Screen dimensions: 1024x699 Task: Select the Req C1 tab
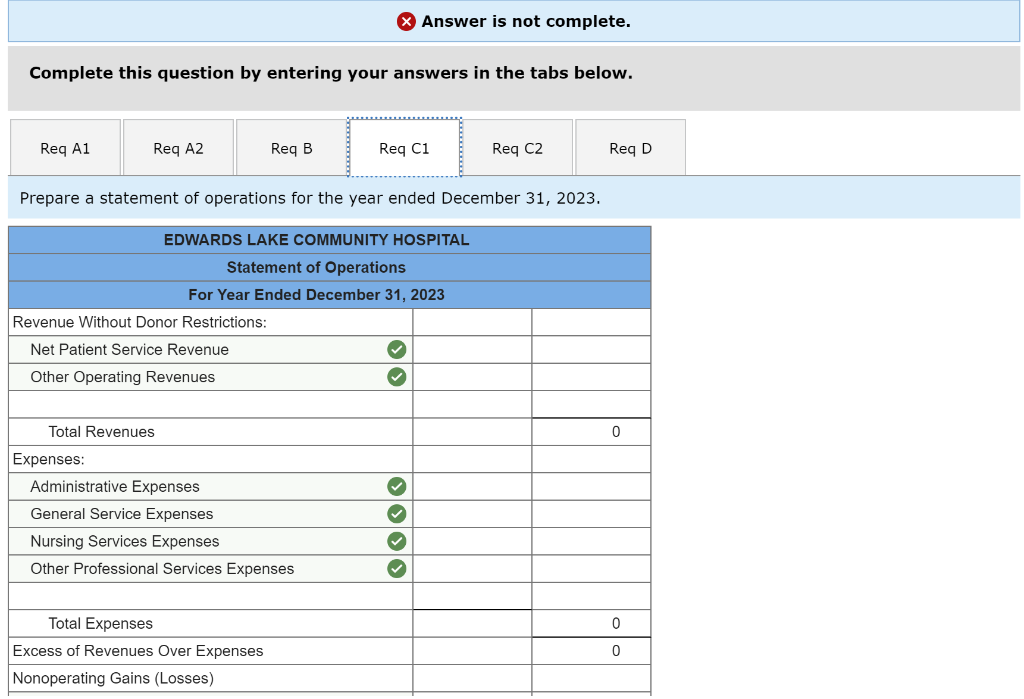tap(404, 148)
